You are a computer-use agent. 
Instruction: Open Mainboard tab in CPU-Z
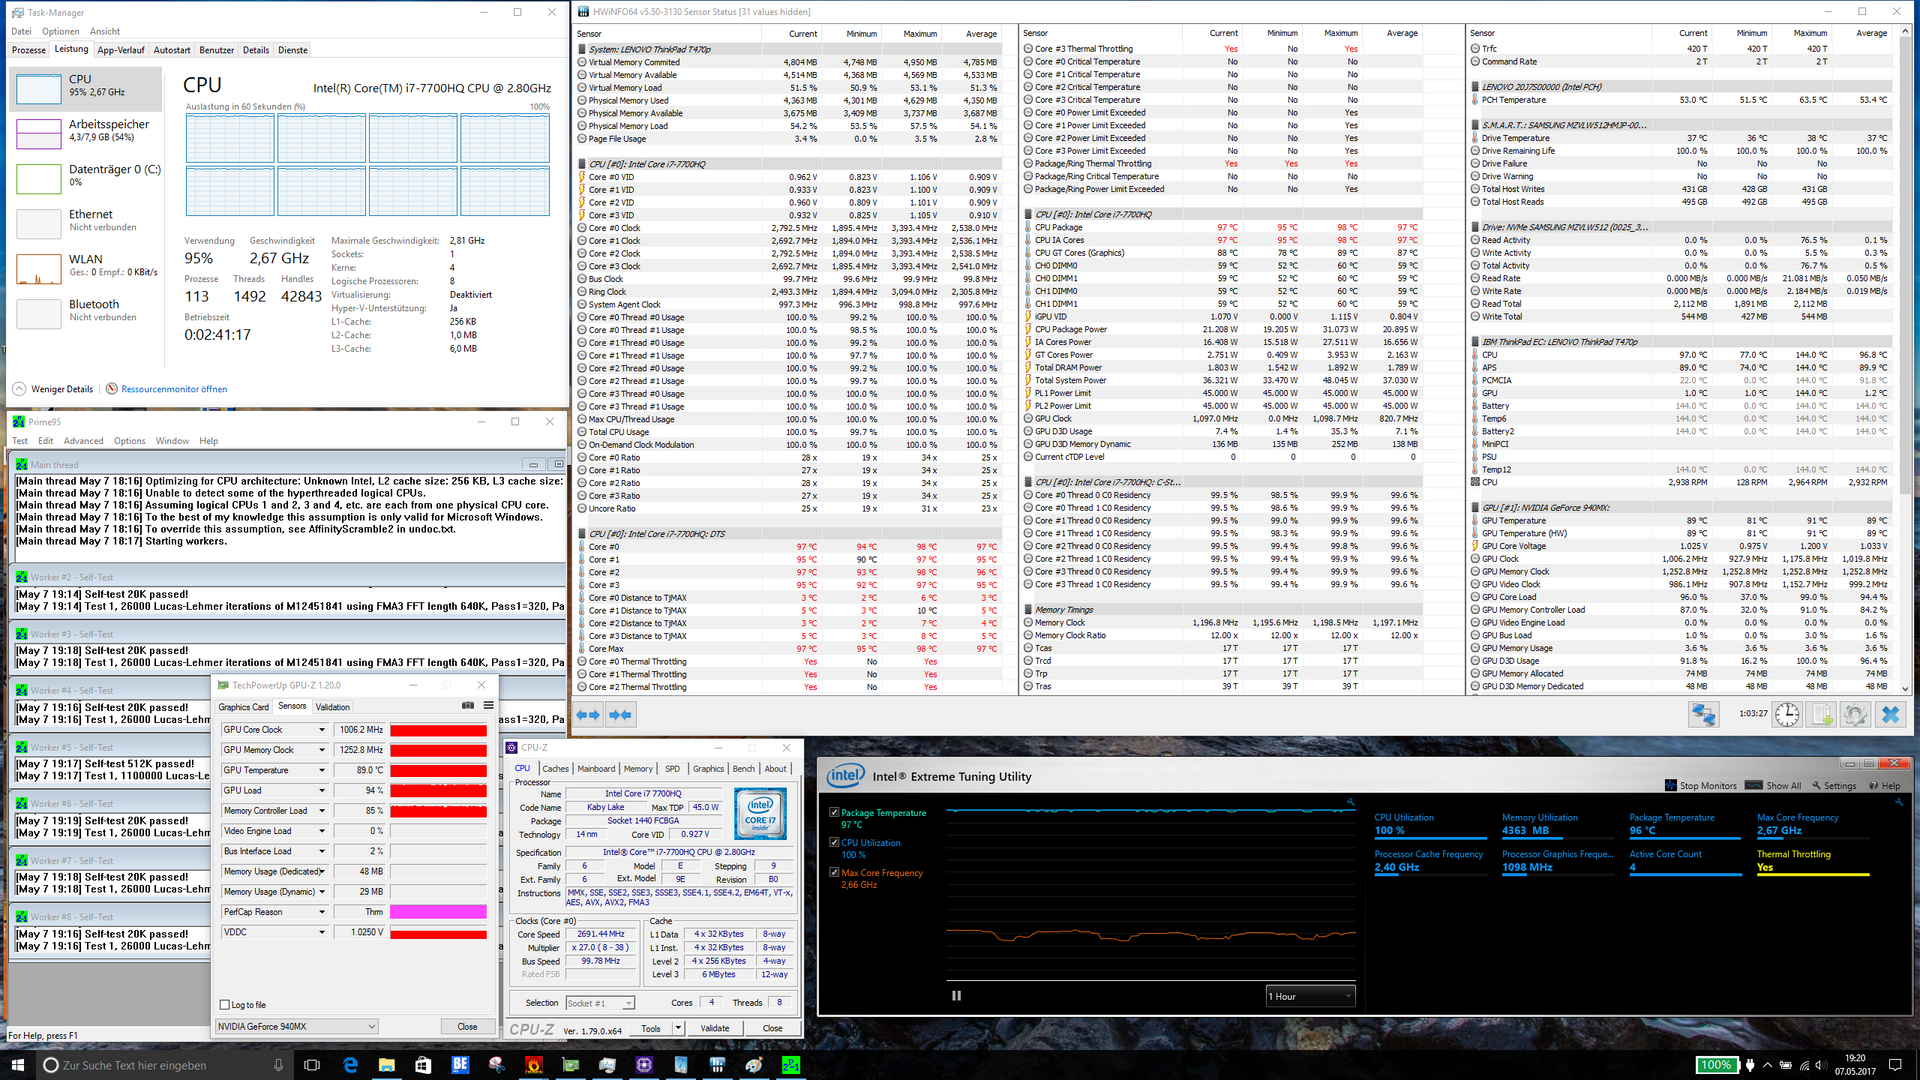596,769
